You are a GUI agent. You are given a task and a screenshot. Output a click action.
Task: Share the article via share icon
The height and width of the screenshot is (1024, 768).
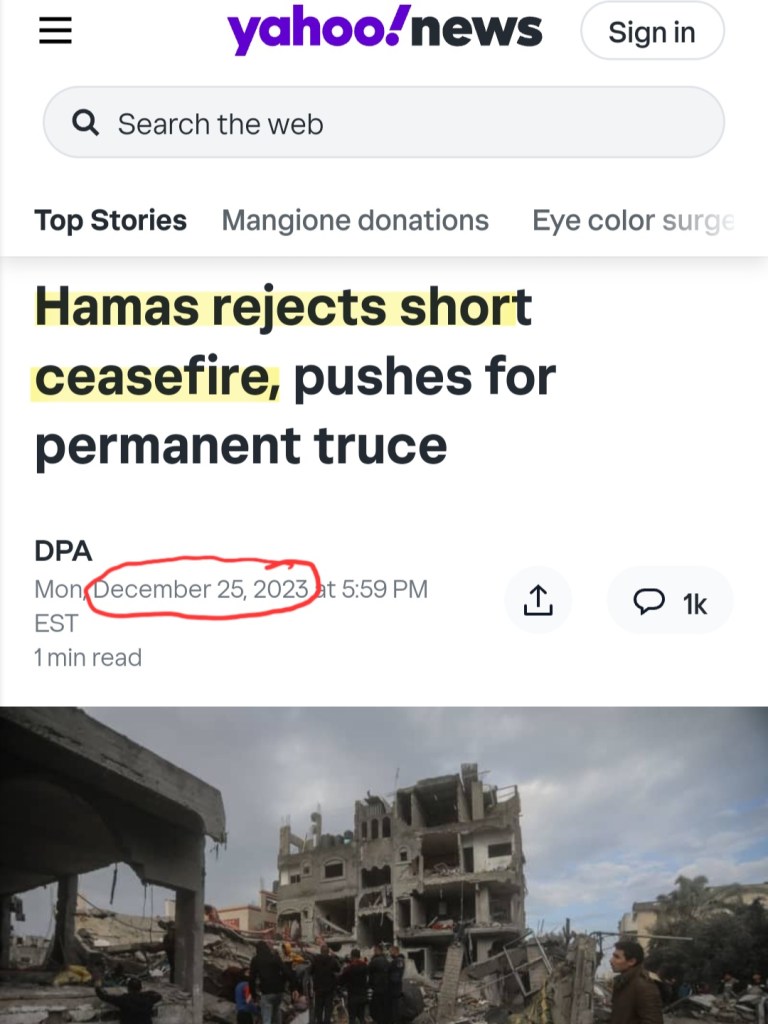[x=538, y=600]
